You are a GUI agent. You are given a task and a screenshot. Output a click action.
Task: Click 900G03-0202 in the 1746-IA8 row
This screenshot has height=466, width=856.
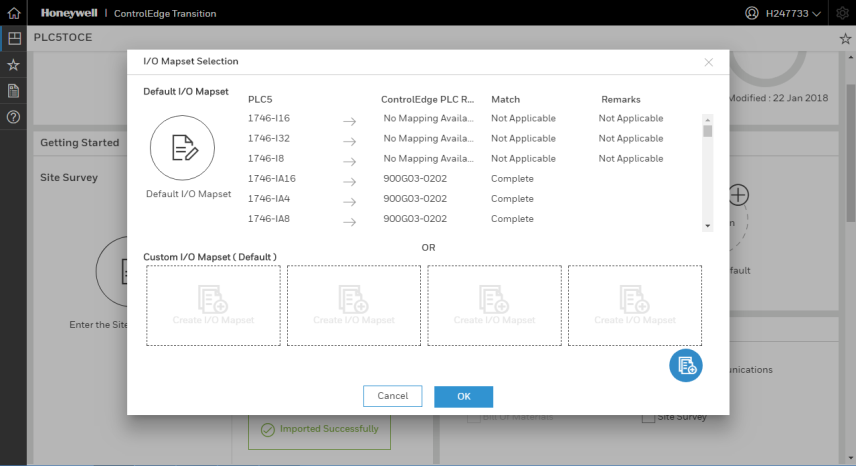415,219
